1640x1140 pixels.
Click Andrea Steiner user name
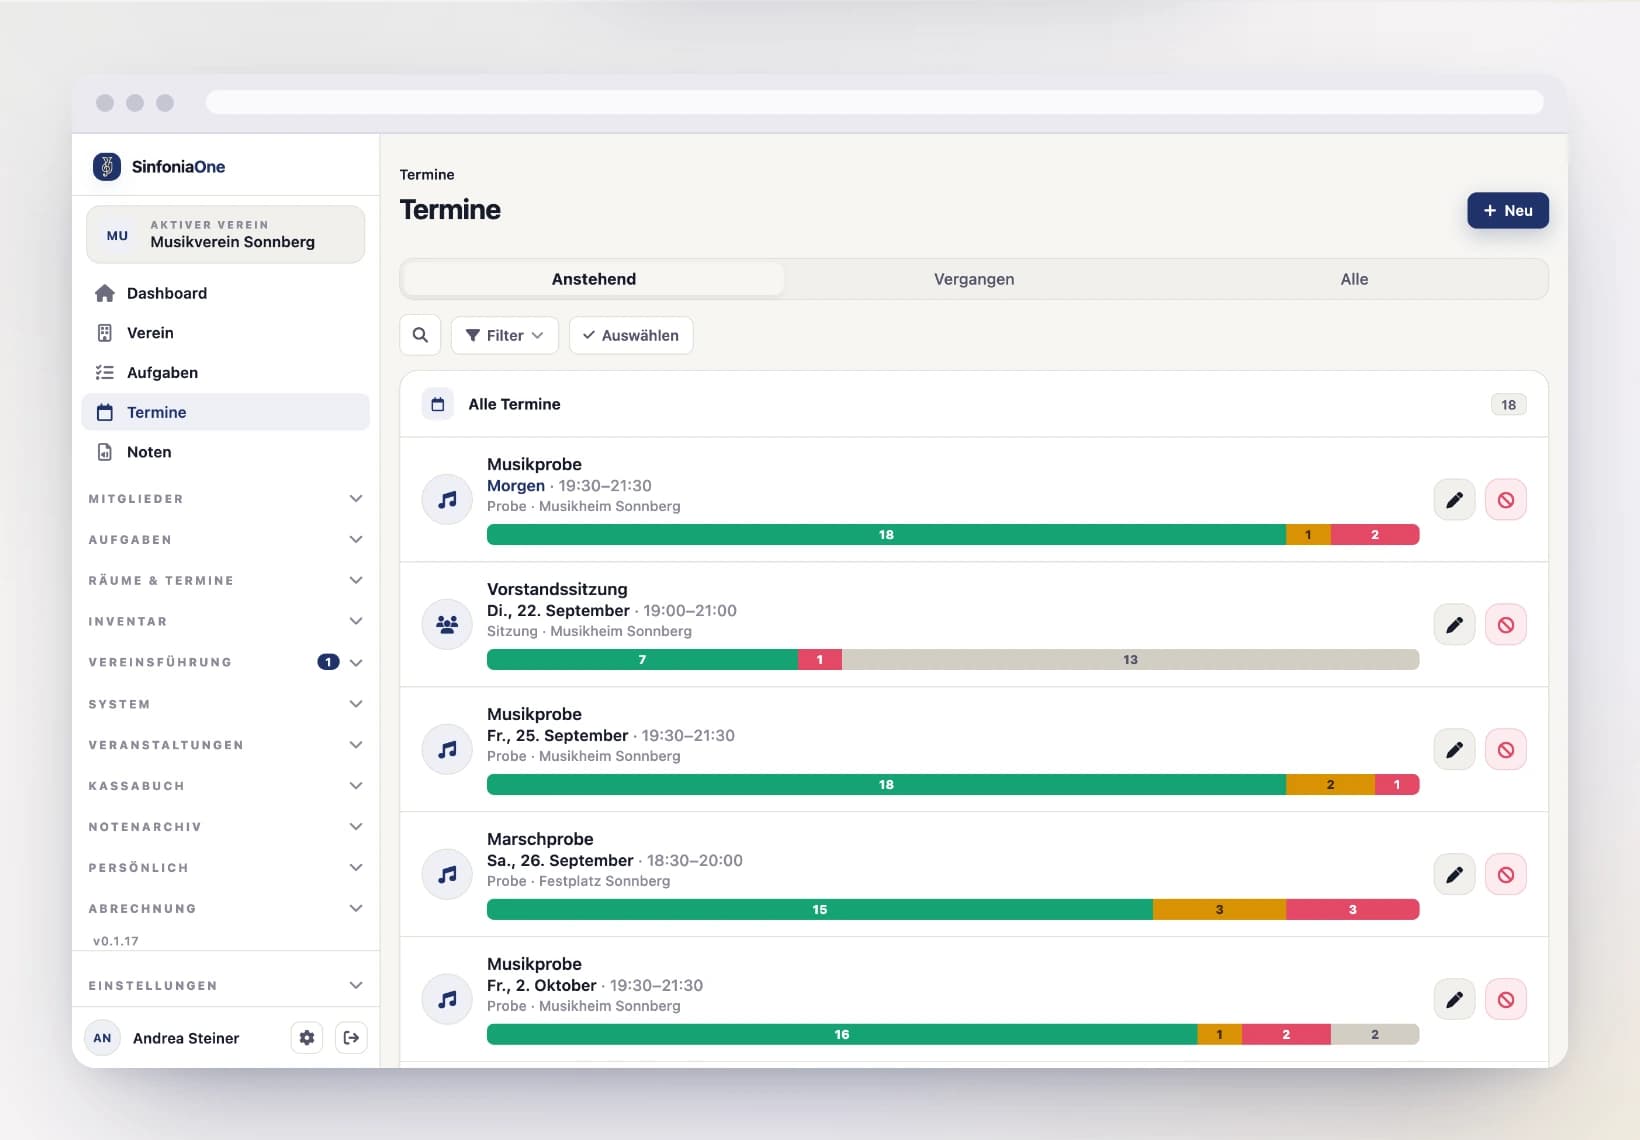(x=186, y=1038)
